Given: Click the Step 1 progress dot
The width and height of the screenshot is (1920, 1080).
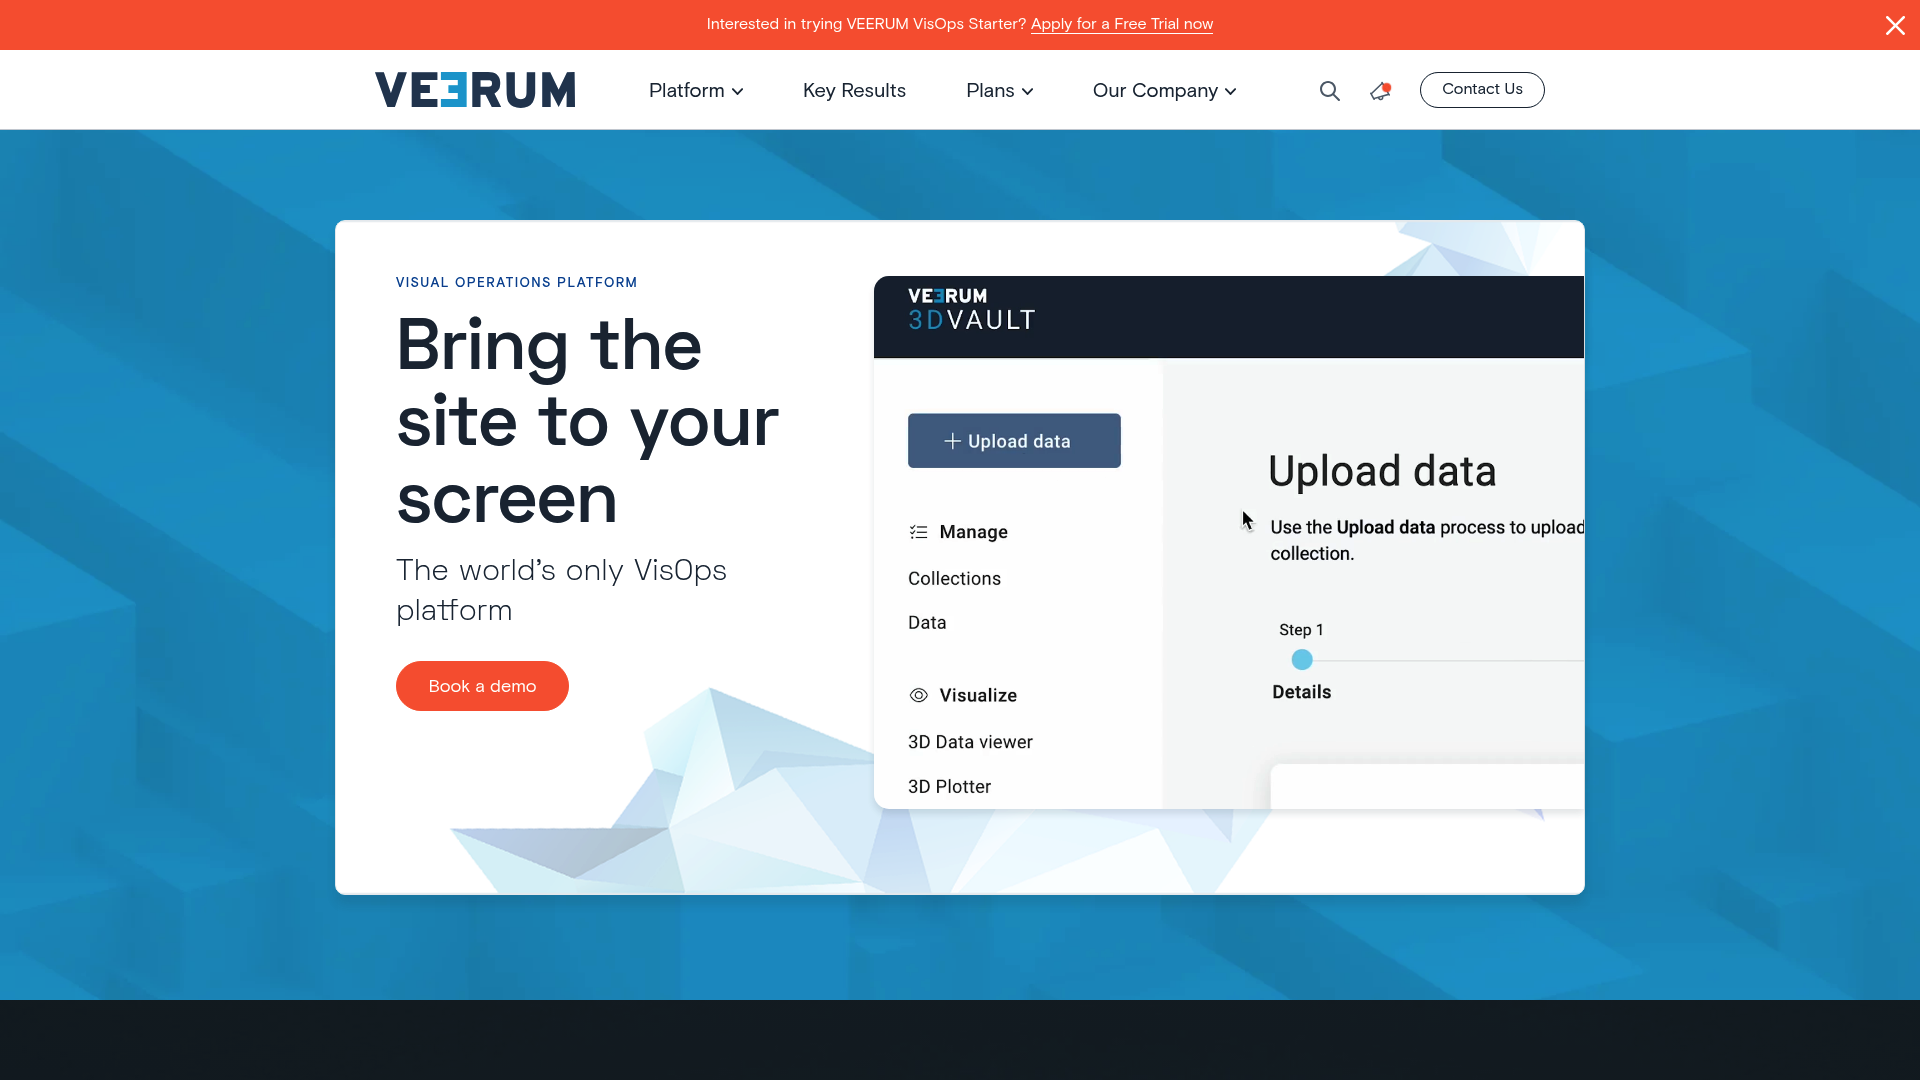Looking at the screenshot, I should point(1302,660).
